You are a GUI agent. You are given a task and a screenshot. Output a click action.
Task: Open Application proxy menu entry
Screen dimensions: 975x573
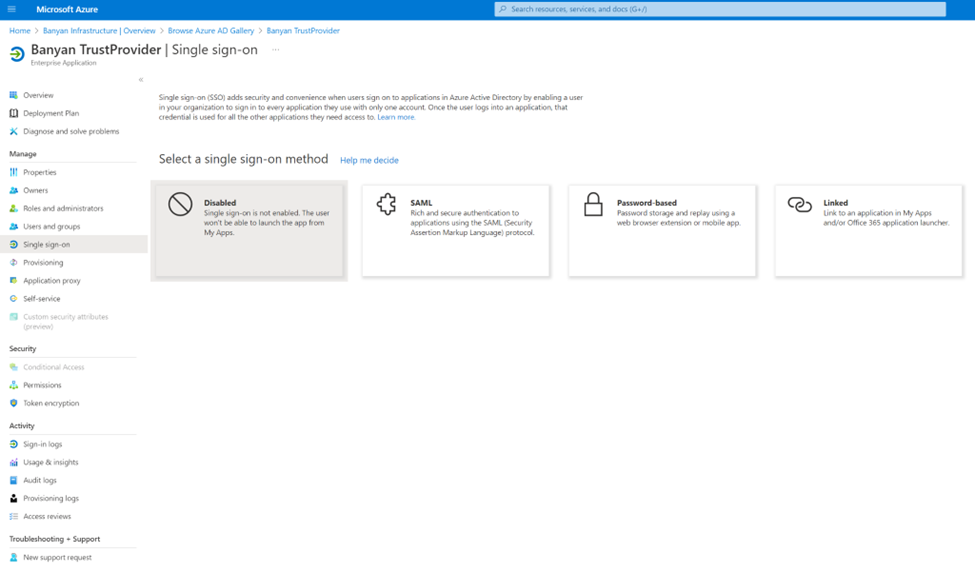click(x=52, y=280)
